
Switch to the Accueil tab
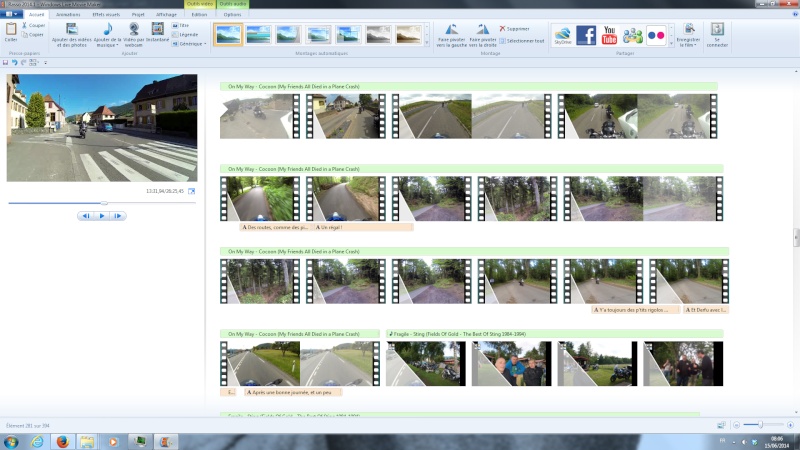coord(36,14)
